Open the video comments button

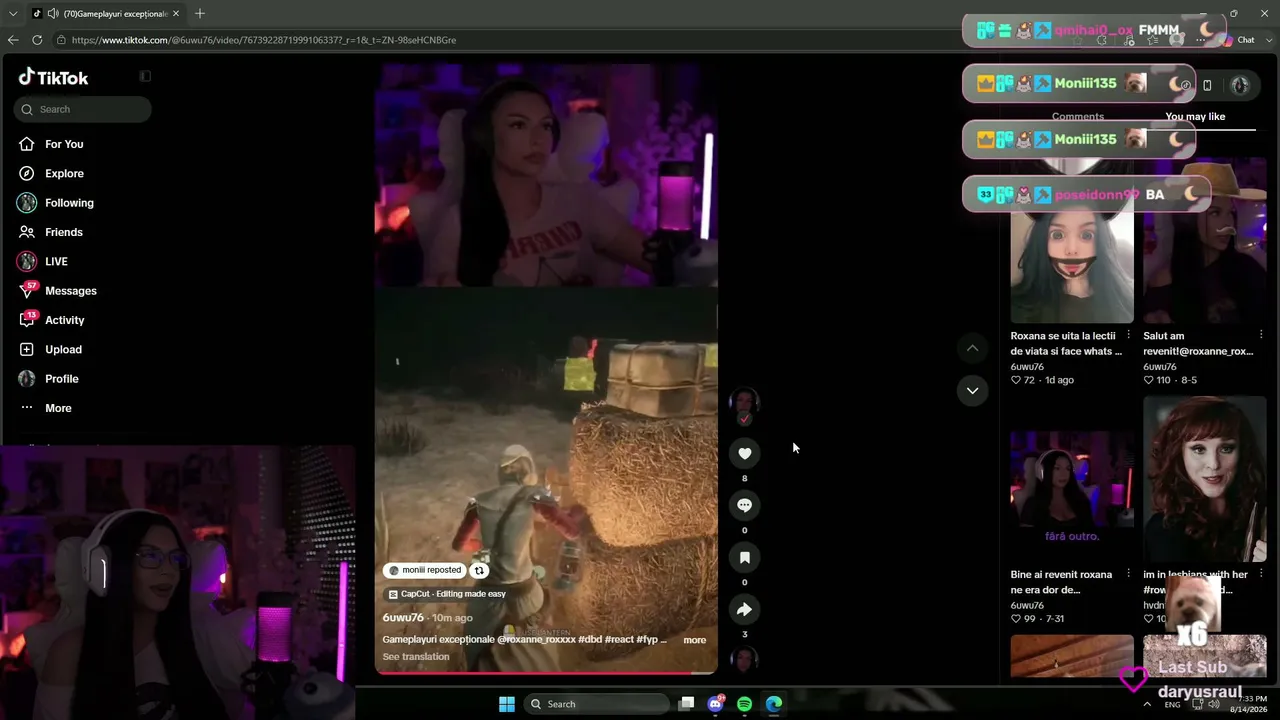coord(744,506)
